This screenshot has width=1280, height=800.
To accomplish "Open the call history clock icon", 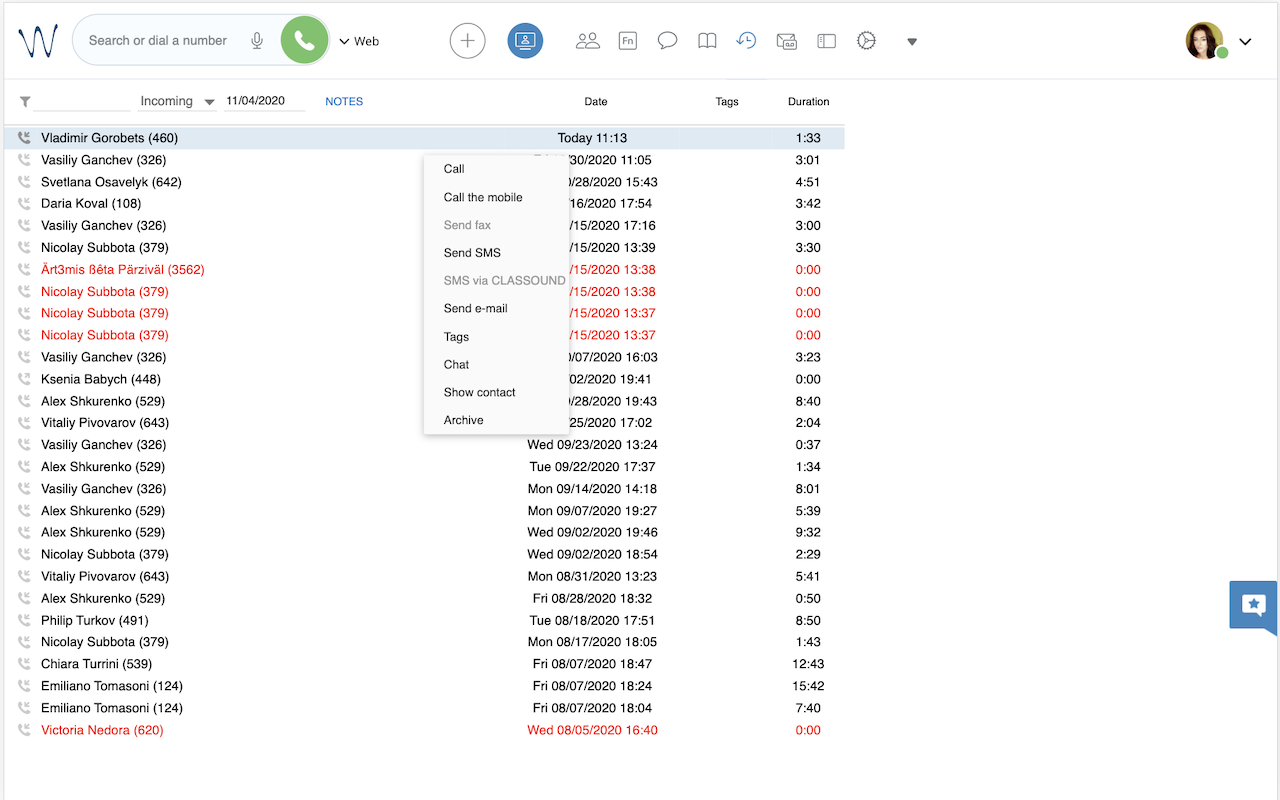I will point(746,41).
